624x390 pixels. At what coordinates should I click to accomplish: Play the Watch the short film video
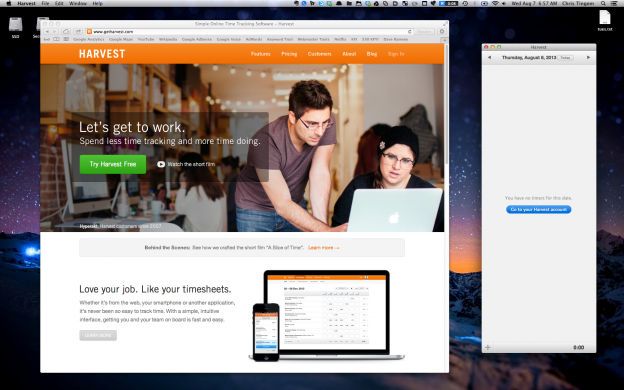coord(186,164)
